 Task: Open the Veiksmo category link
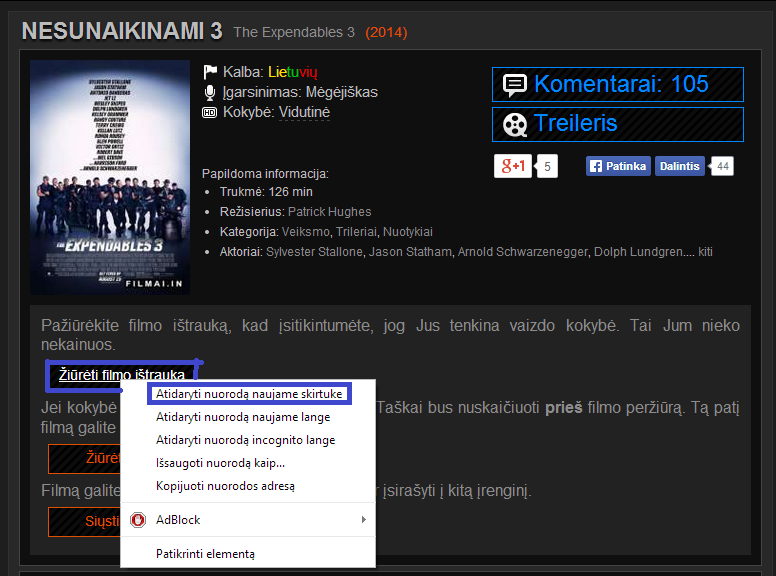tap(305, 232)
